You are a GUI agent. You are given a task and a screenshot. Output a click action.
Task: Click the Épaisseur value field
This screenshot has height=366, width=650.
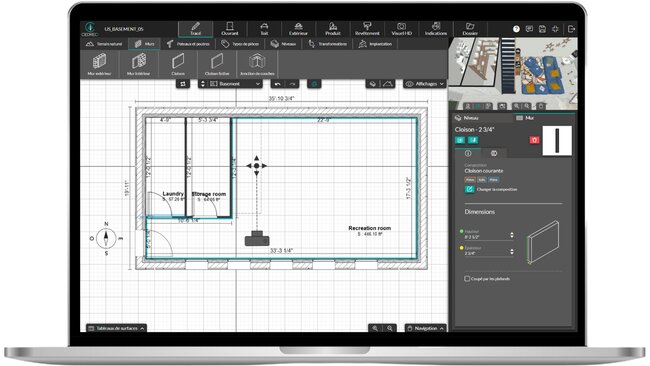[x=486, y=253]
